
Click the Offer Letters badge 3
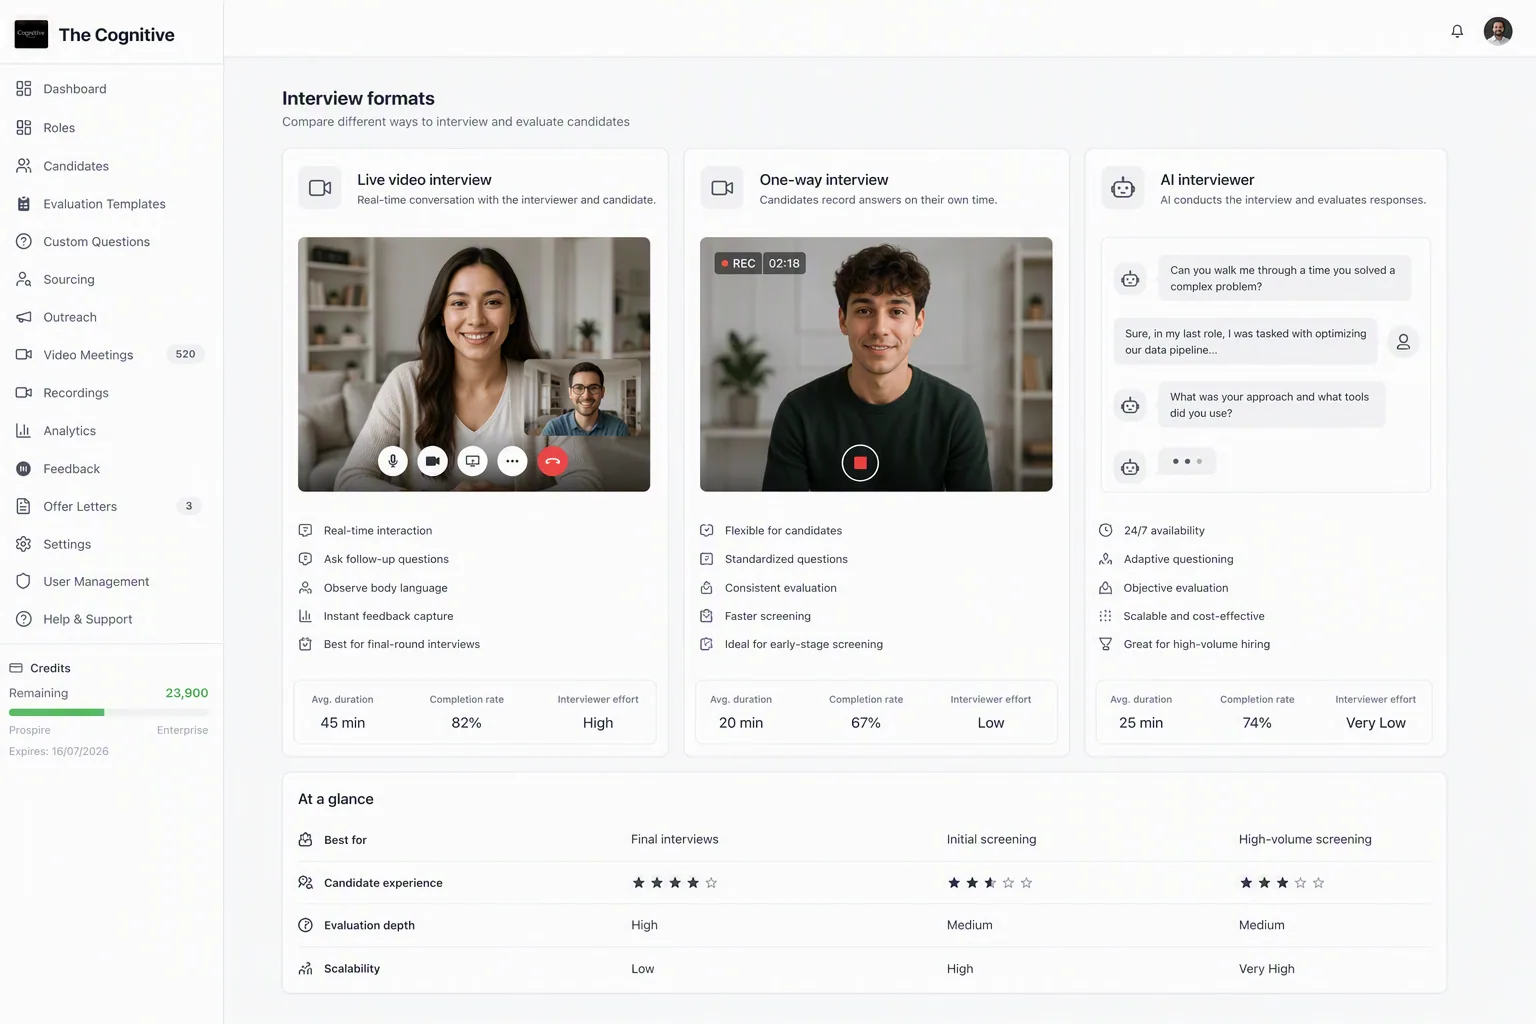point(189,506)
